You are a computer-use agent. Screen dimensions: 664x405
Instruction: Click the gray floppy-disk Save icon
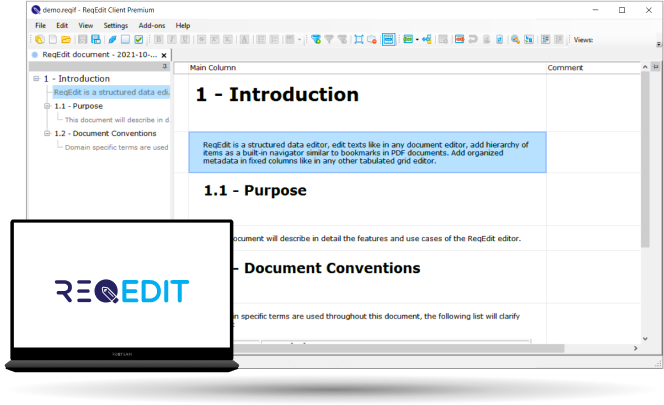pos(83,39)
